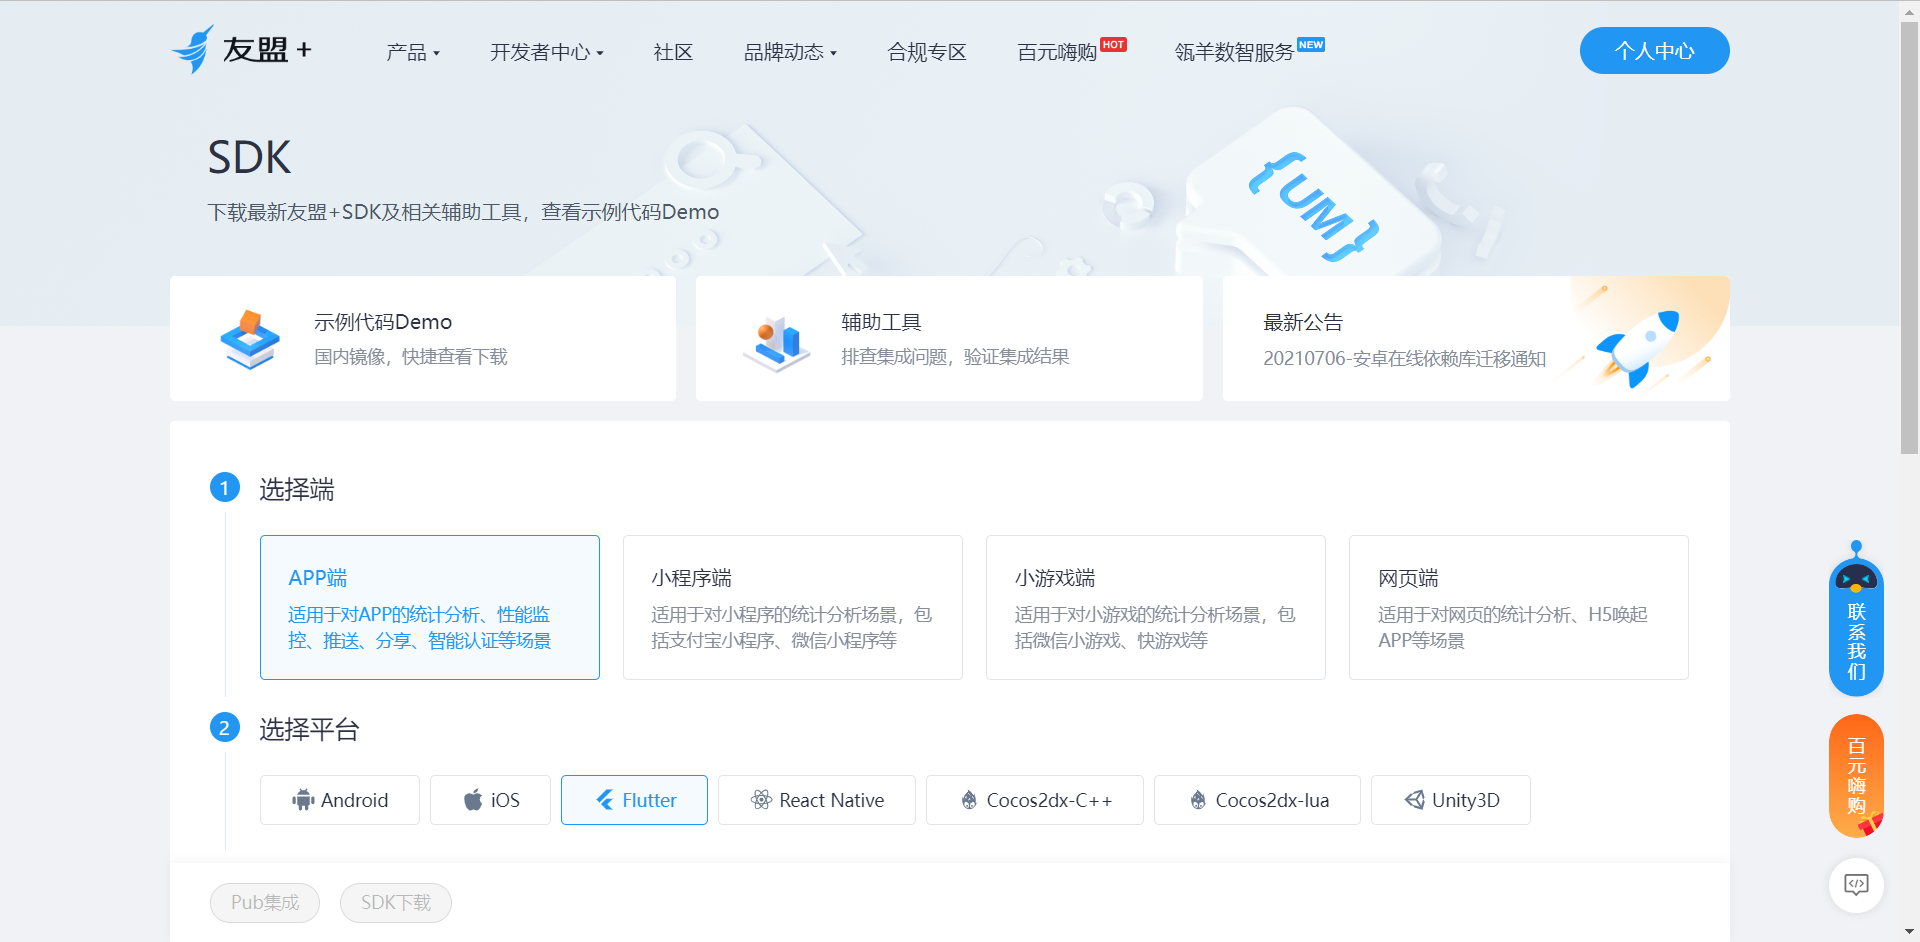Click the 示例代码Demo box icon
This screenshot has height=942, width=1920.
pos(251,339)
